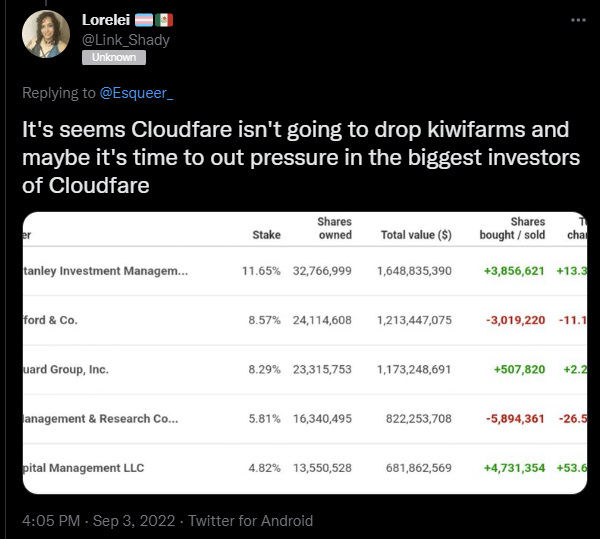
Task: Select the Stanley Investment Management row
Action: click(305, 271)
